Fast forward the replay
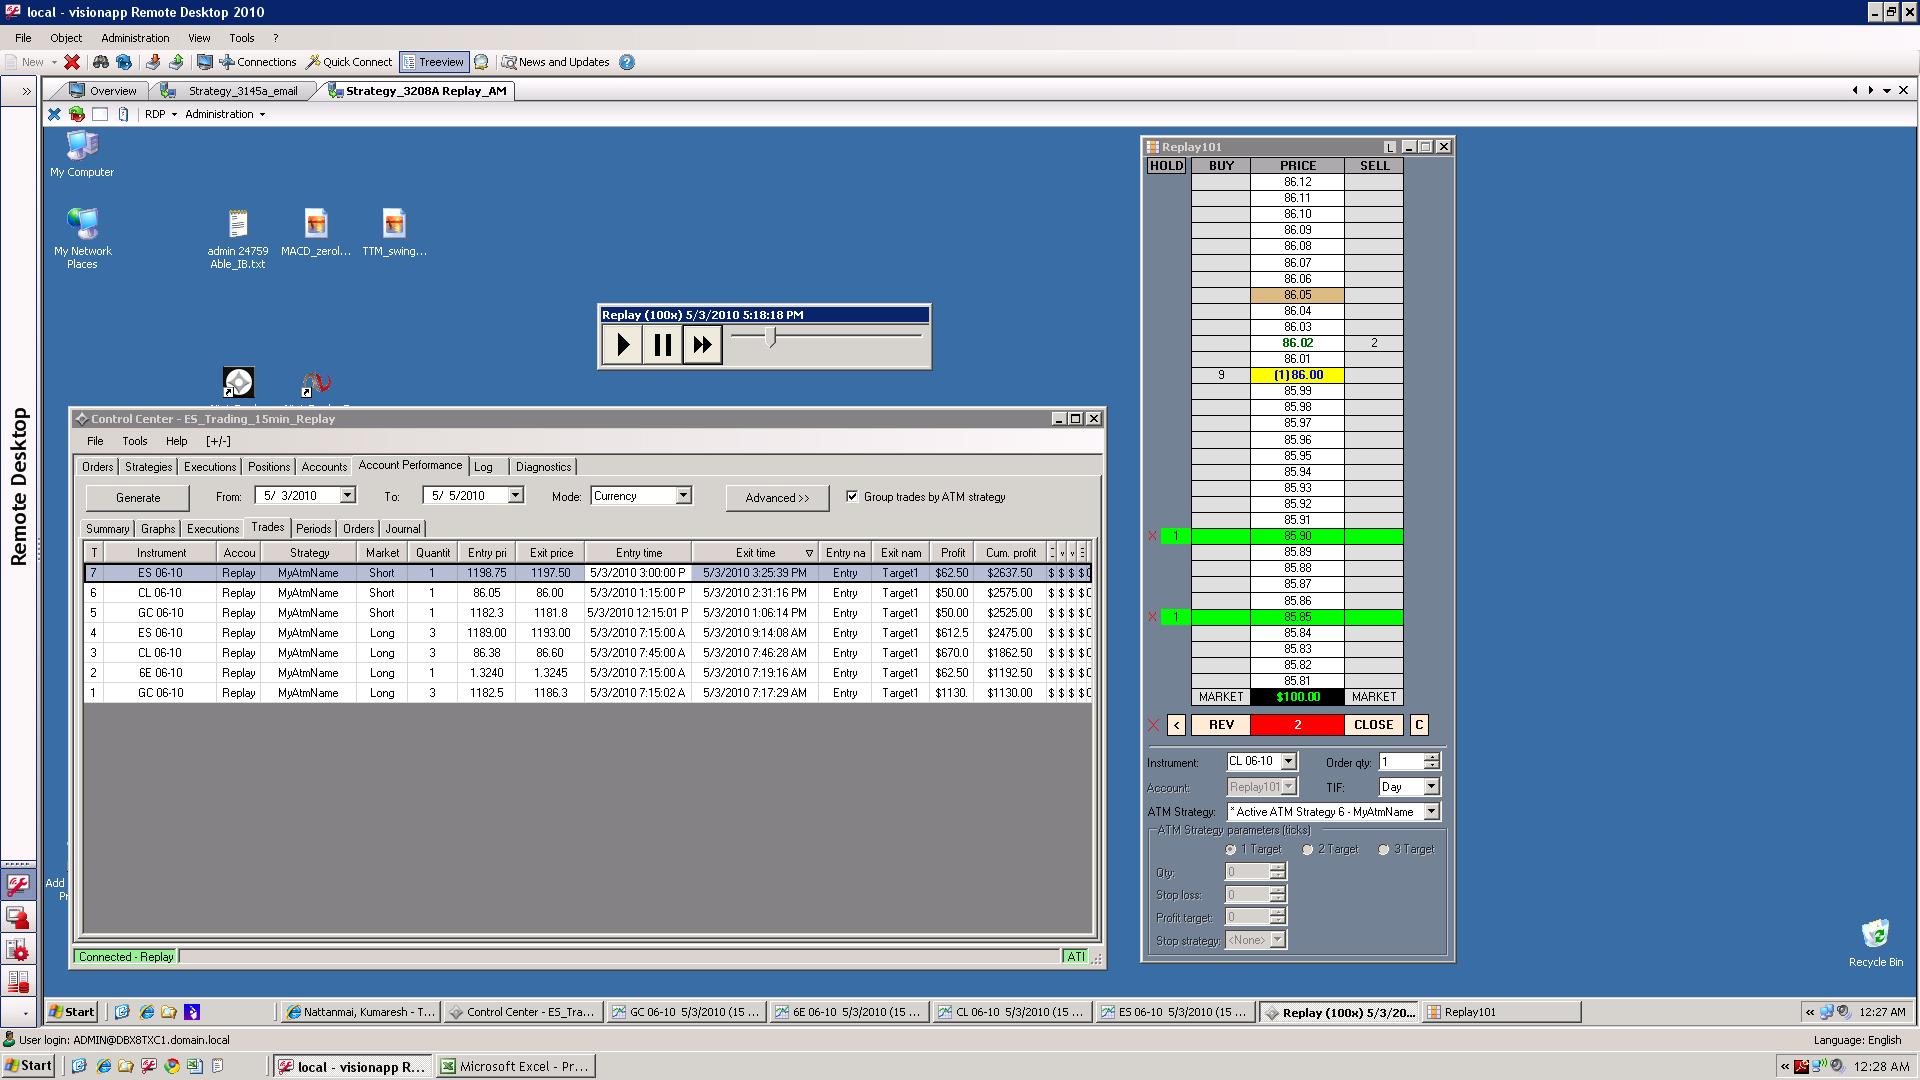Screen dimensions: 1920x1080 pyautogui.click(x=702, y=345)
